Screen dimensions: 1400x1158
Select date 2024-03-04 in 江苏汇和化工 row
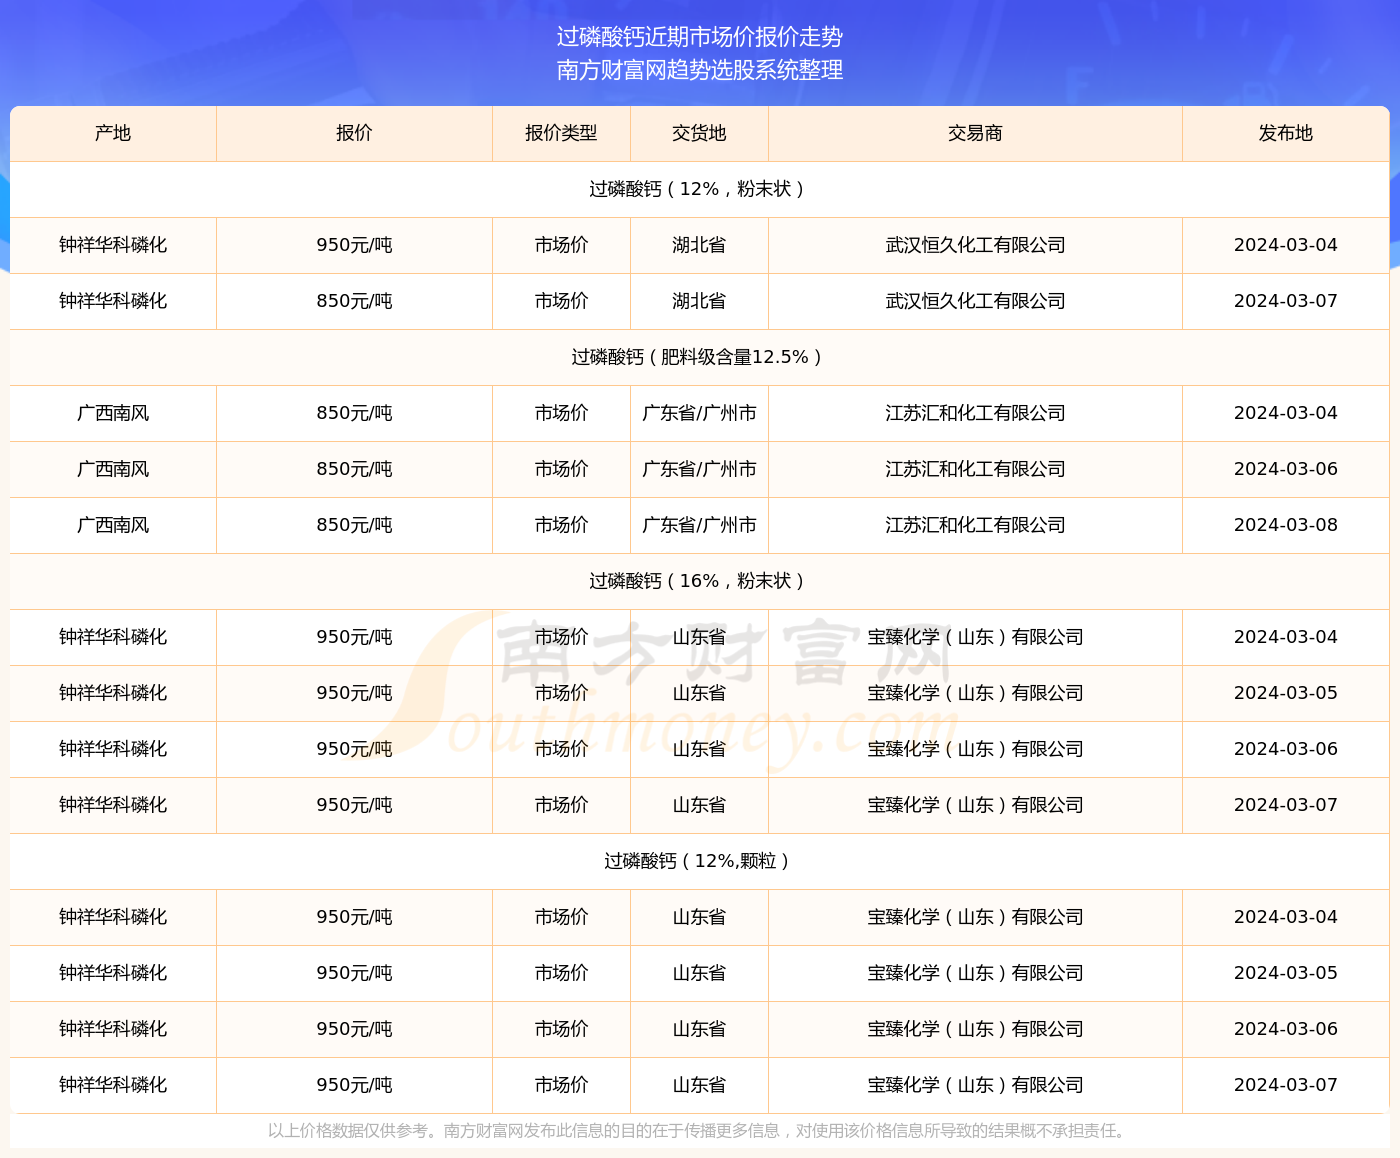(x=1286, y=413)
